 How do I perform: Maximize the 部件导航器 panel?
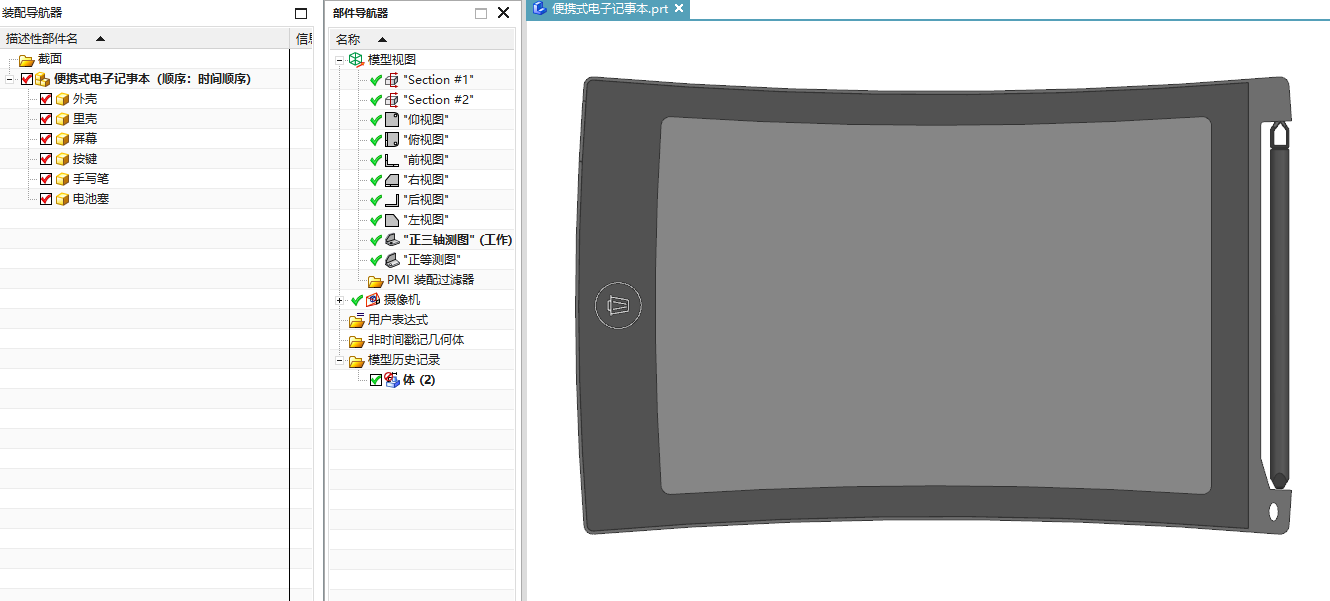481,14
